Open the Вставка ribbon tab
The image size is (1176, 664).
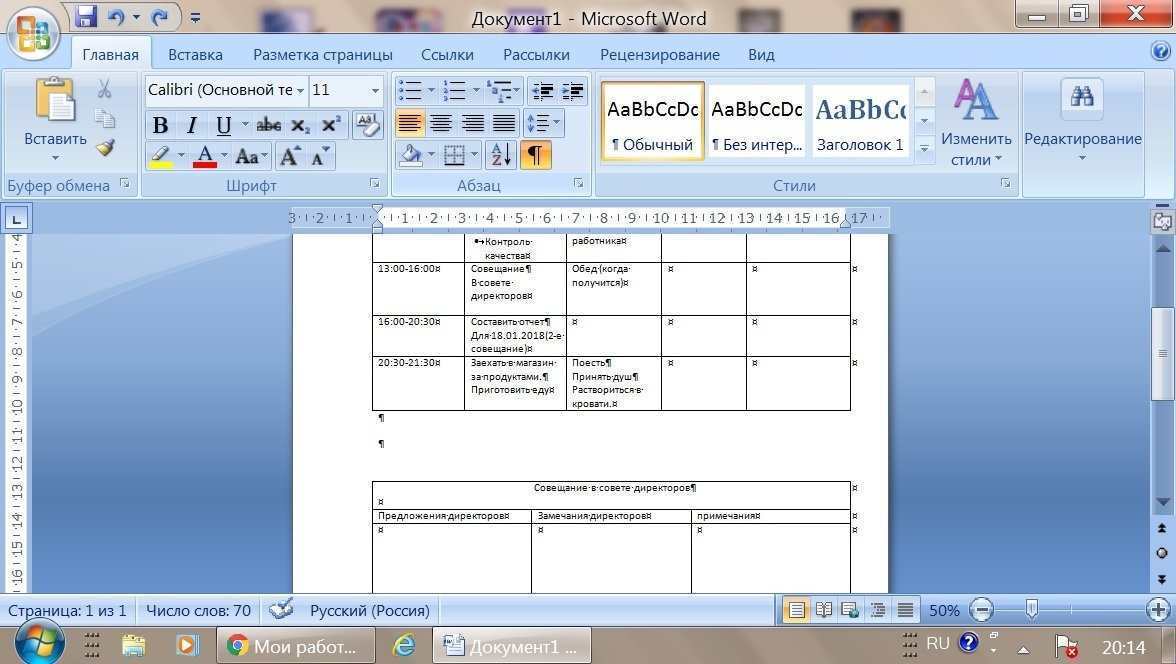(x=195, y=55)
